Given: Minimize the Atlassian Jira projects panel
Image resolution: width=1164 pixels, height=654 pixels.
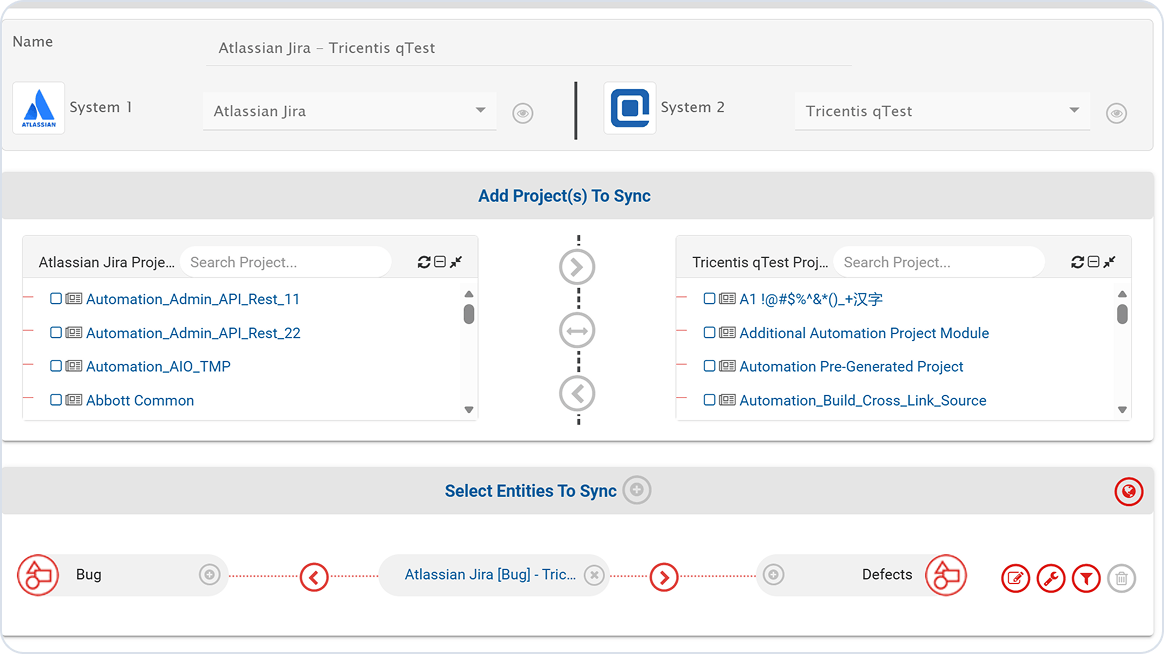Looking at the screenshot, I should click(x=456, y=262).
